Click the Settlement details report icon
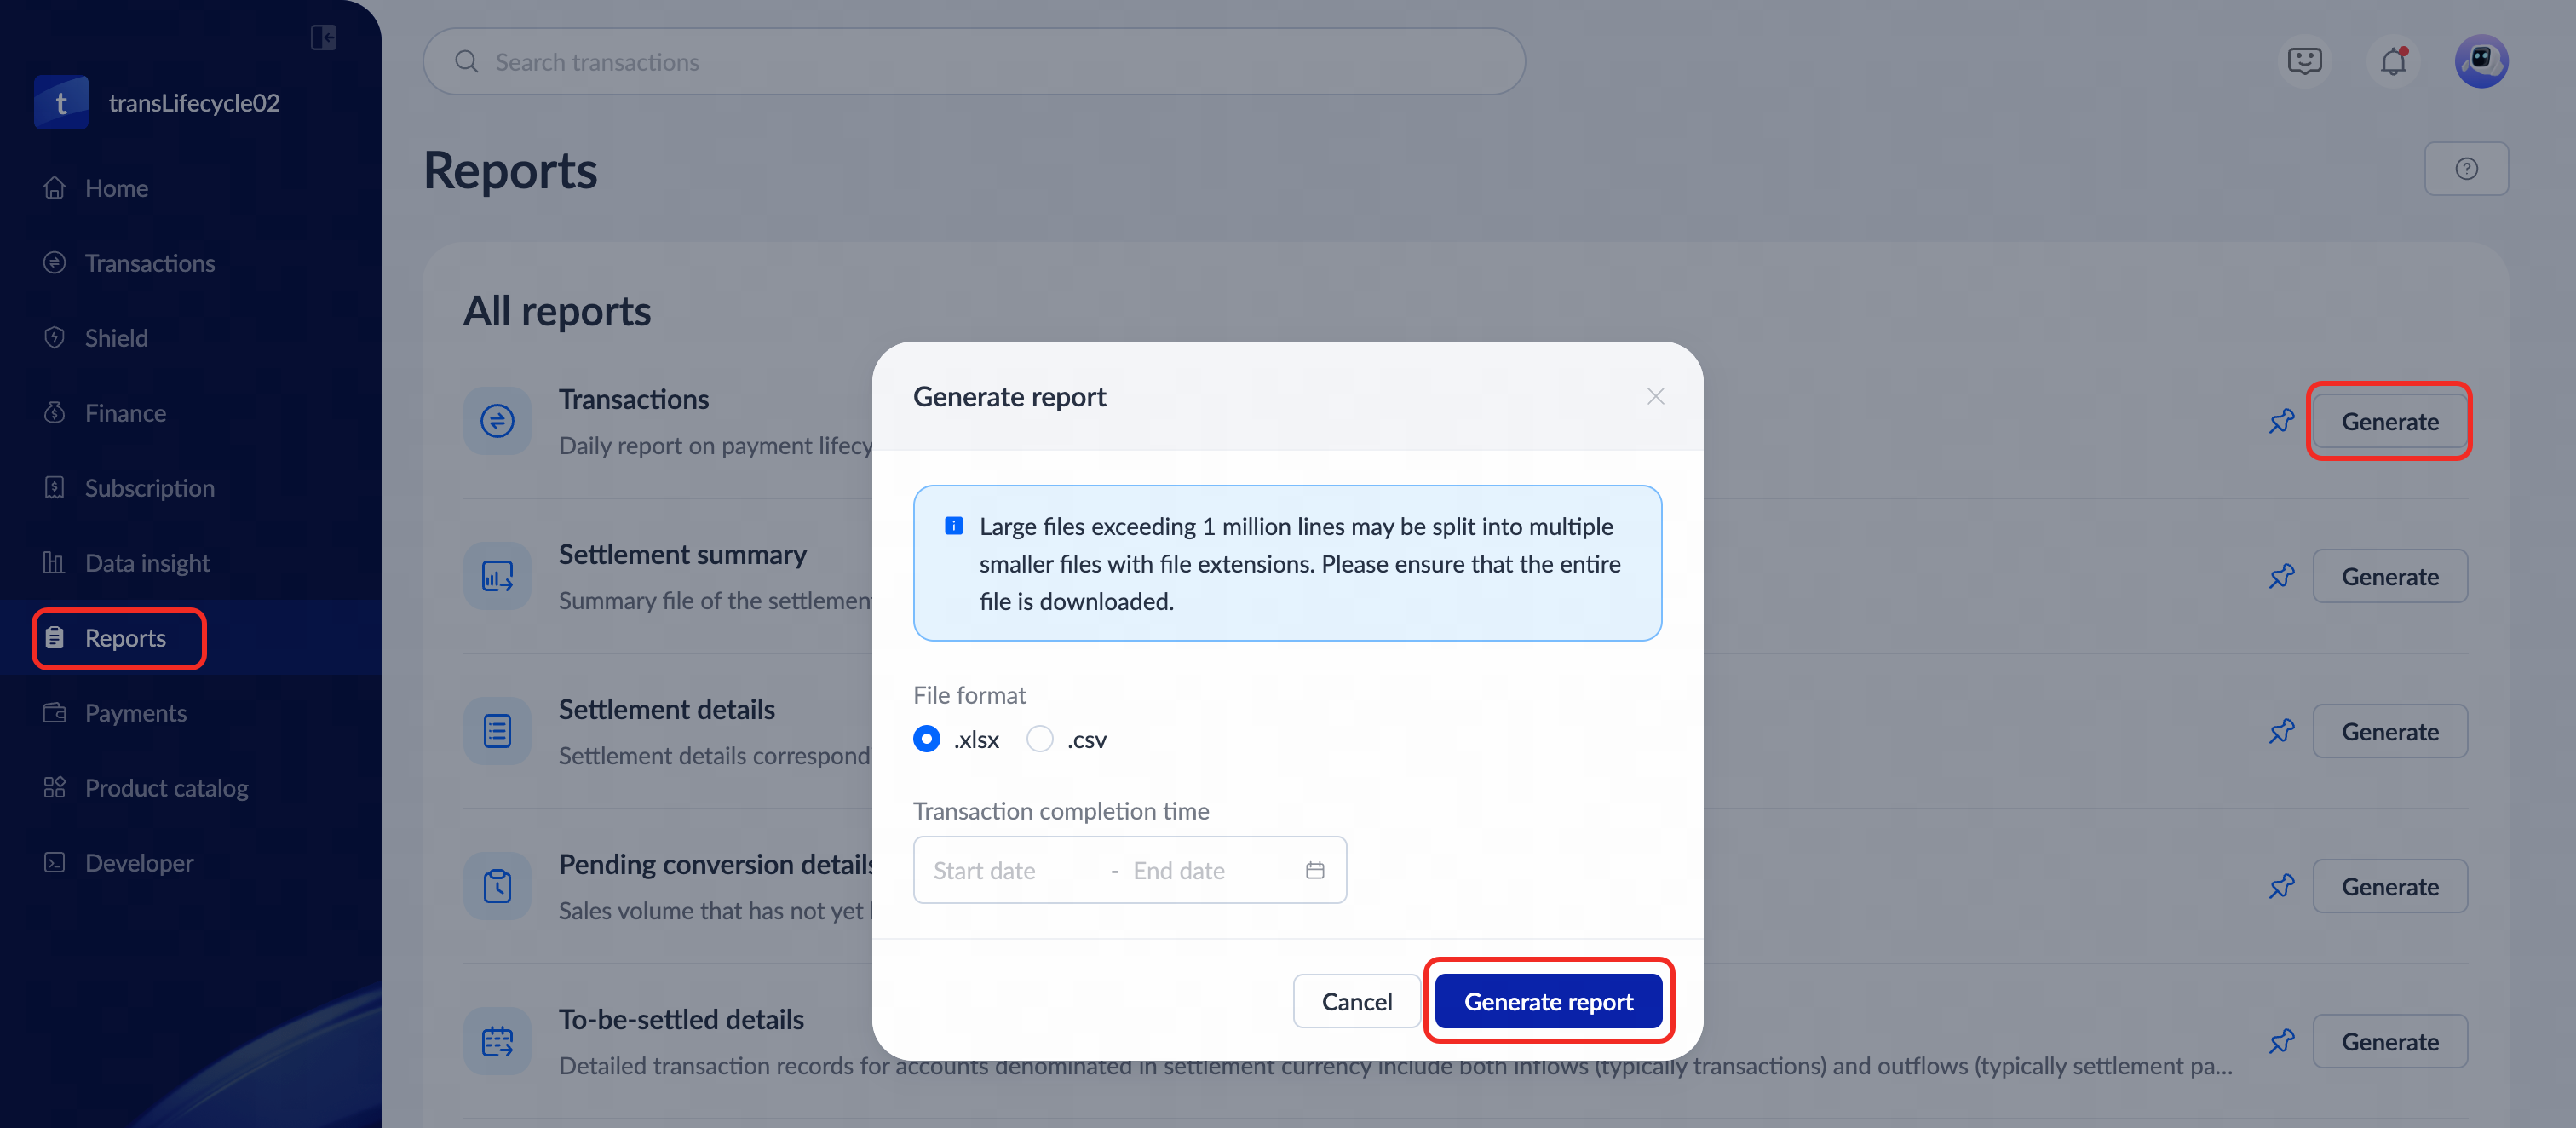The image size is (2576, 1128). 497,731
